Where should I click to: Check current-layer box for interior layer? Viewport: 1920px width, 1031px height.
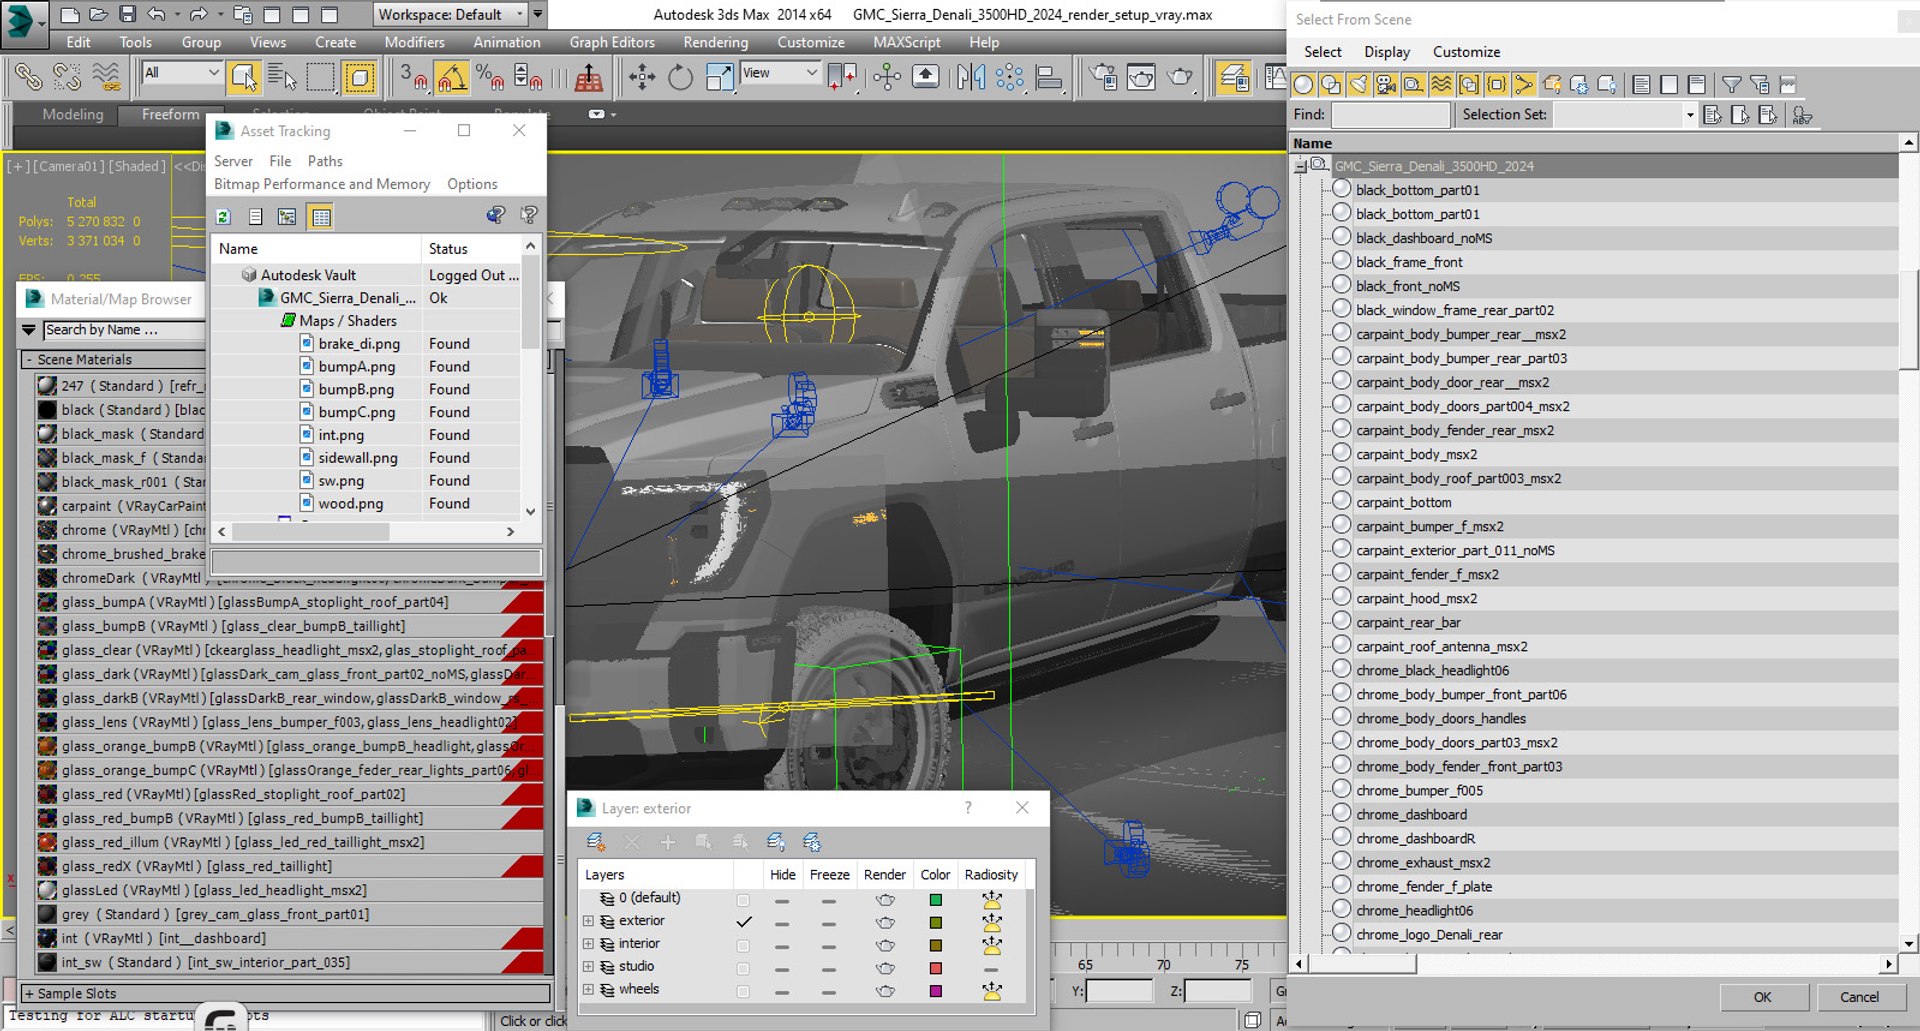click(x=743, y=945)
